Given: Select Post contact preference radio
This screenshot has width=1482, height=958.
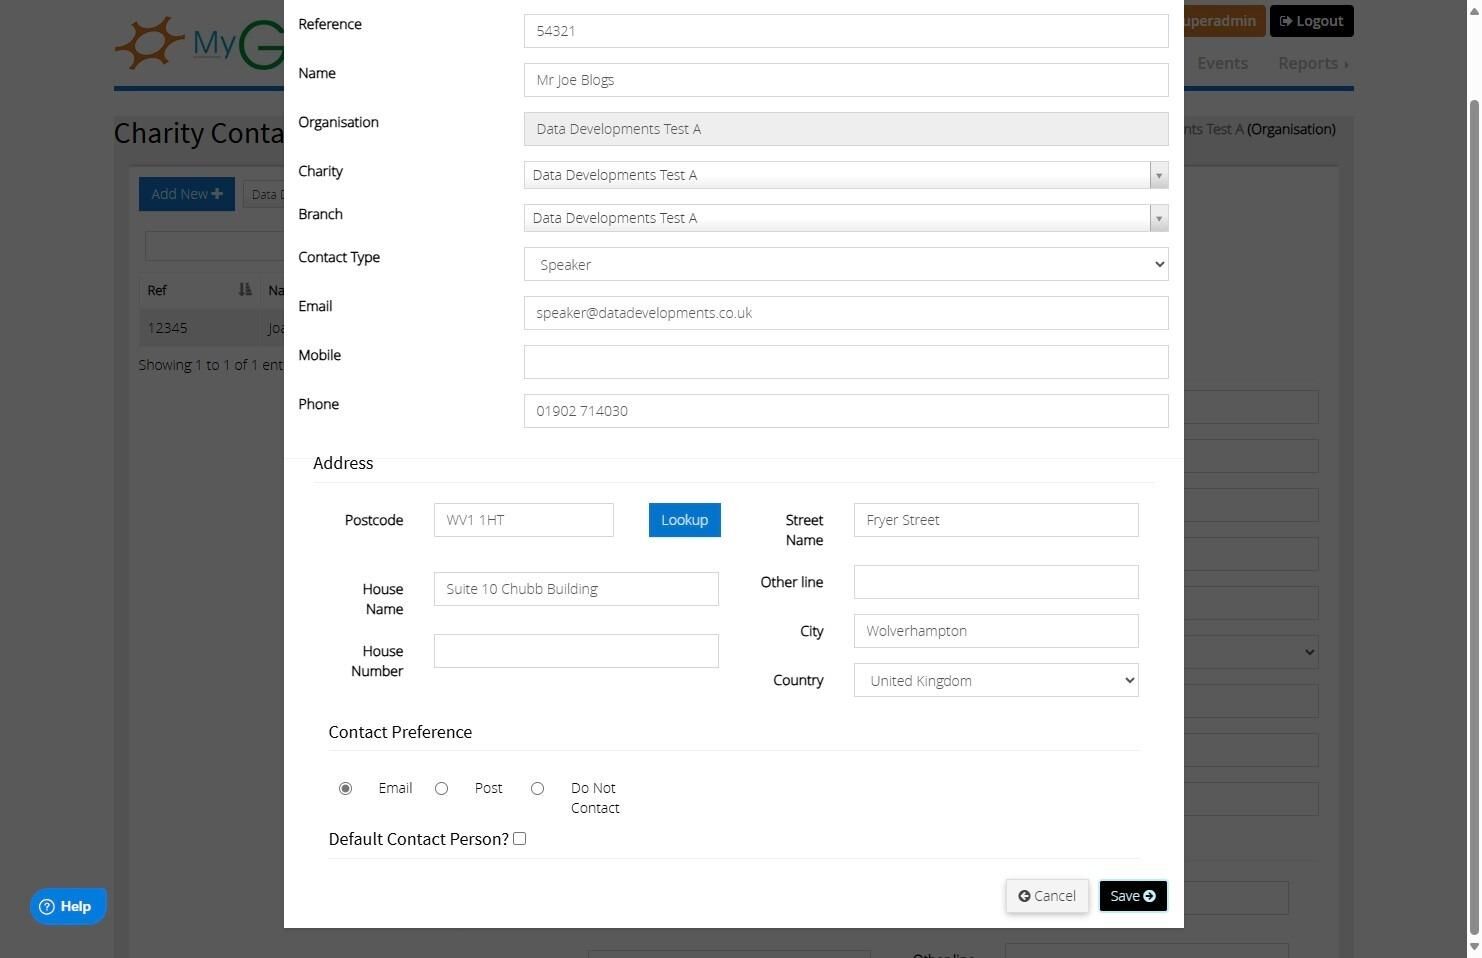Looking at the screenshot, I should pyautogui.click(x=441, y=789).
